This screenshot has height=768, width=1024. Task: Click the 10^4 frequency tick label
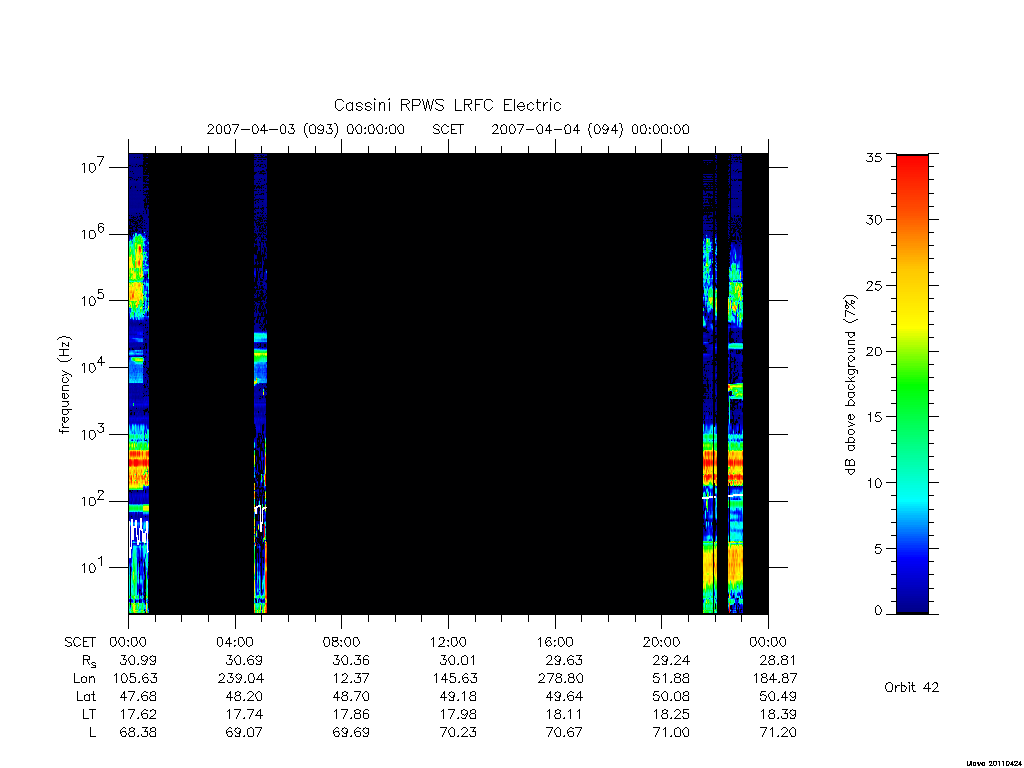pyautogui.click(x=93, y=367)
